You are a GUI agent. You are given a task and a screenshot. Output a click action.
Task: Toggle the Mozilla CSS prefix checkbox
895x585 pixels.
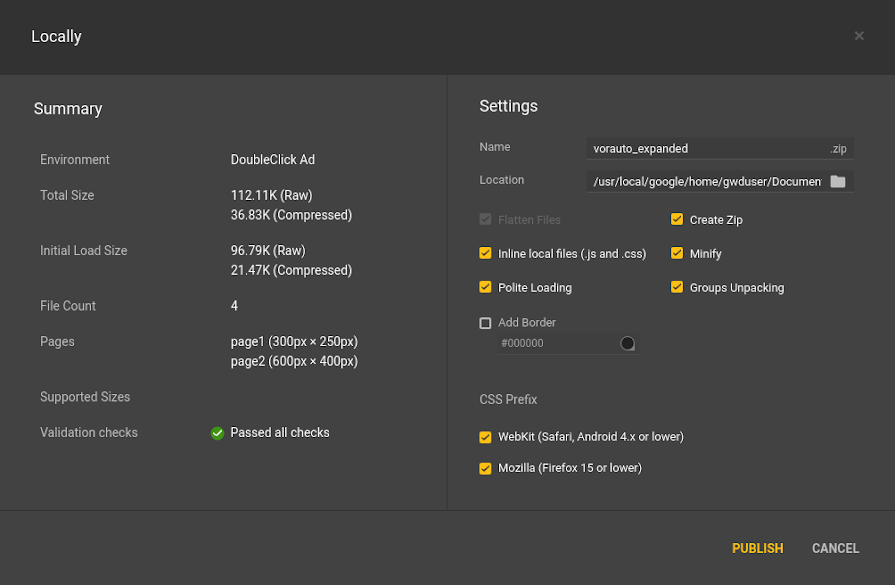(486, 468)
